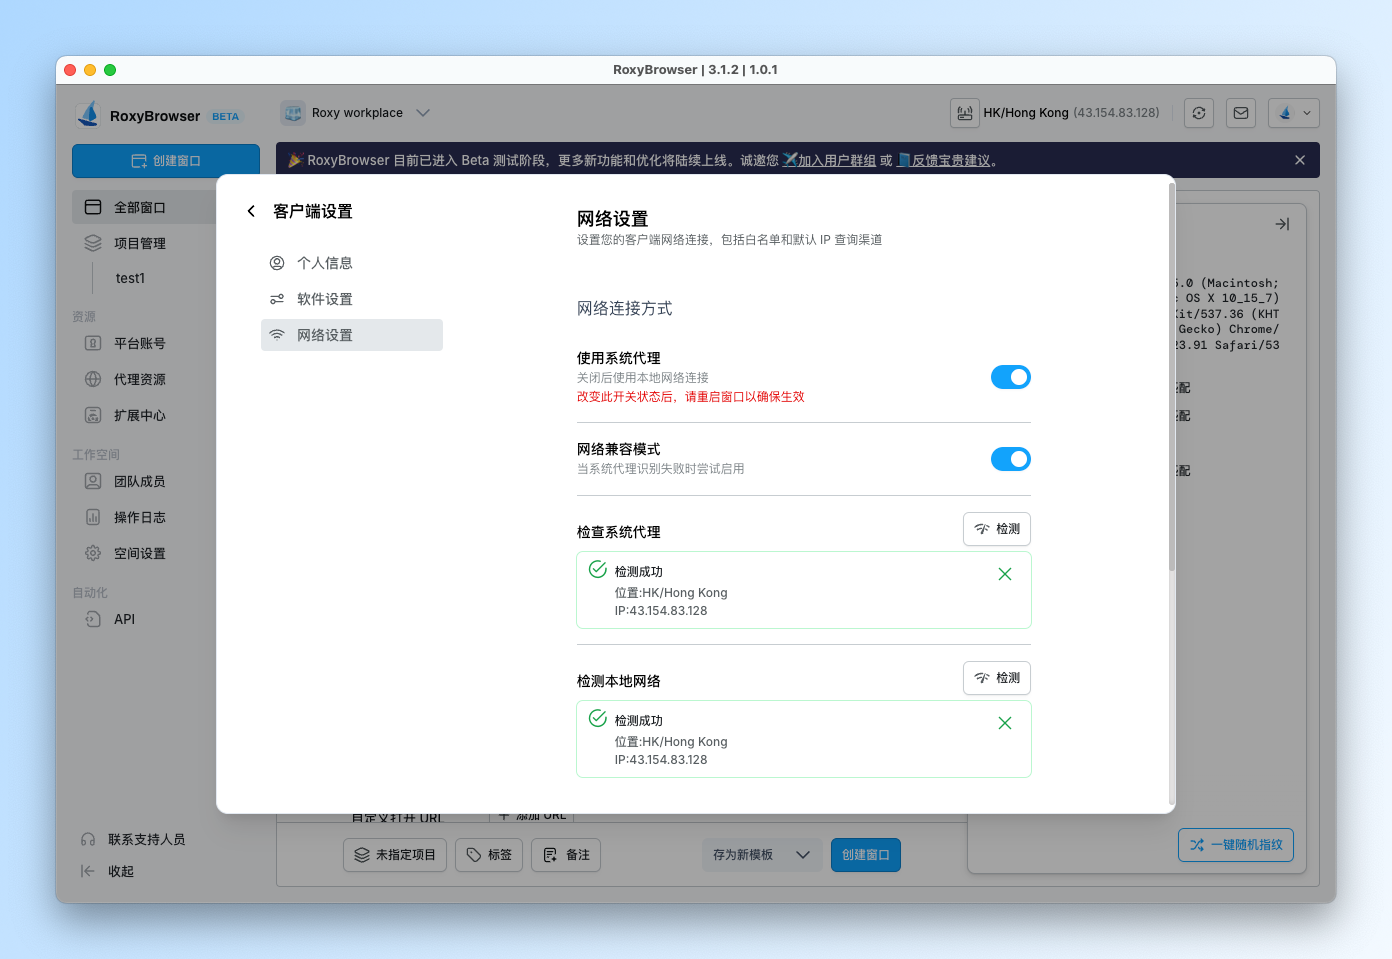This screenshot has width=1392, height=959.
Task: Click 检查系统代理 success check icon
Action: [598, 569]
